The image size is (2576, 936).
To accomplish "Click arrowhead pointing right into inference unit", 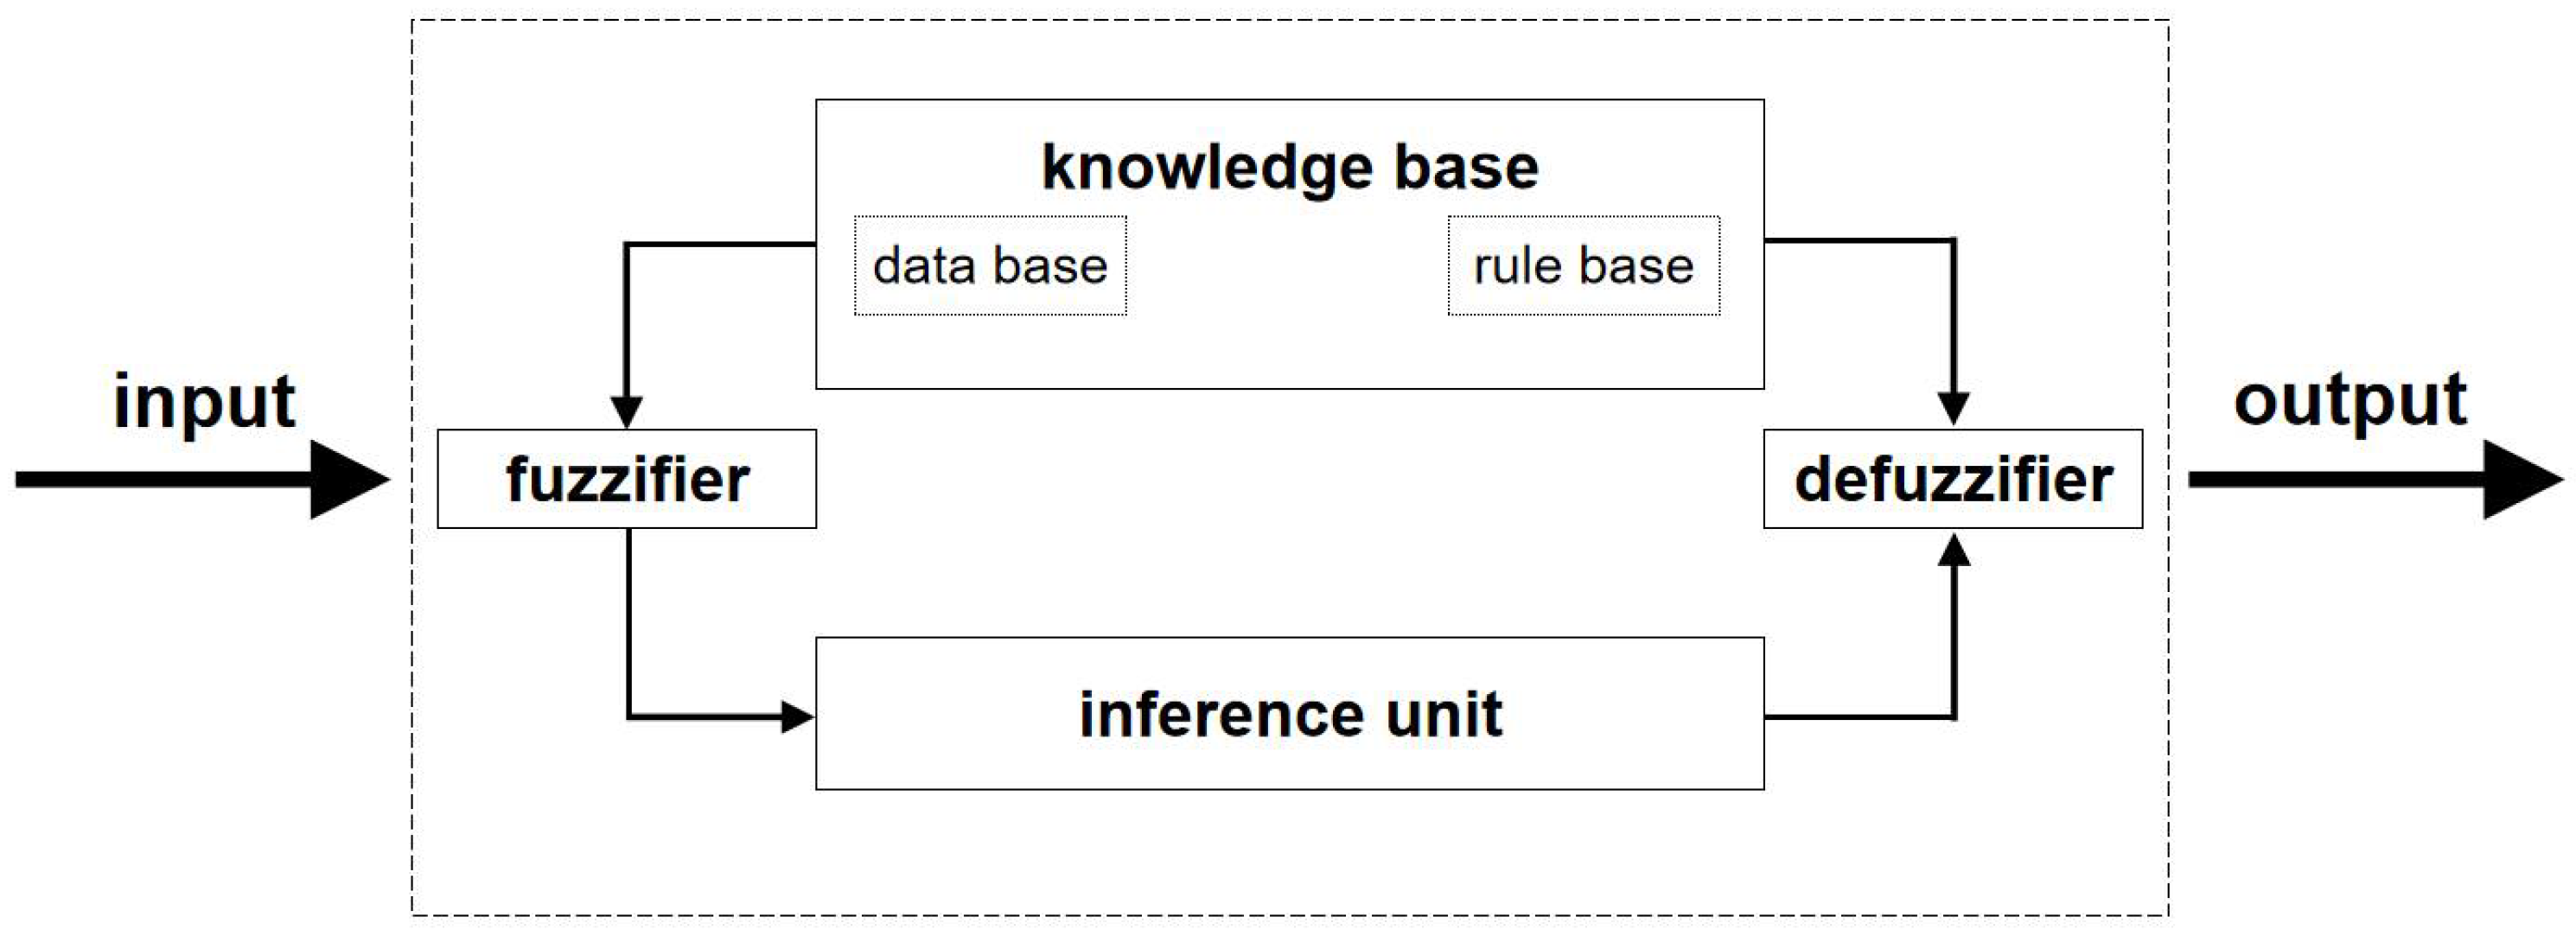I will pyautogui.click(x=797, y=717).
